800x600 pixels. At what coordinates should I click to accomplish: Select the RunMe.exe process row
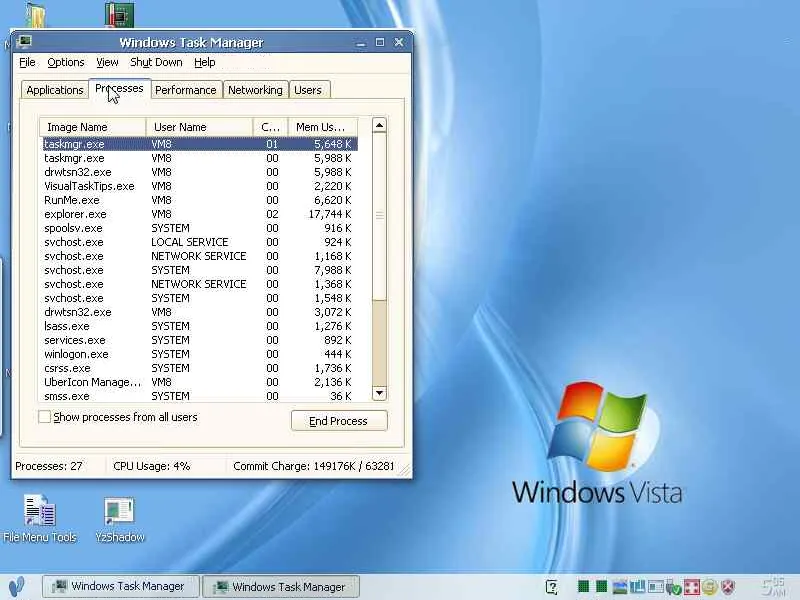pos(199,200)
